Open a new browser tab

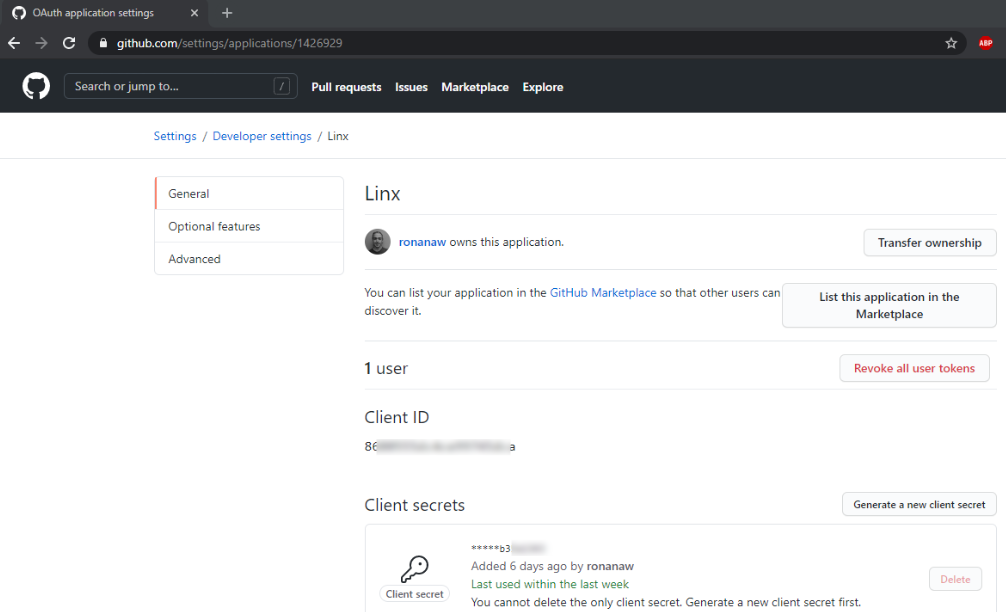pyautogui.click(x=227, y=13)
